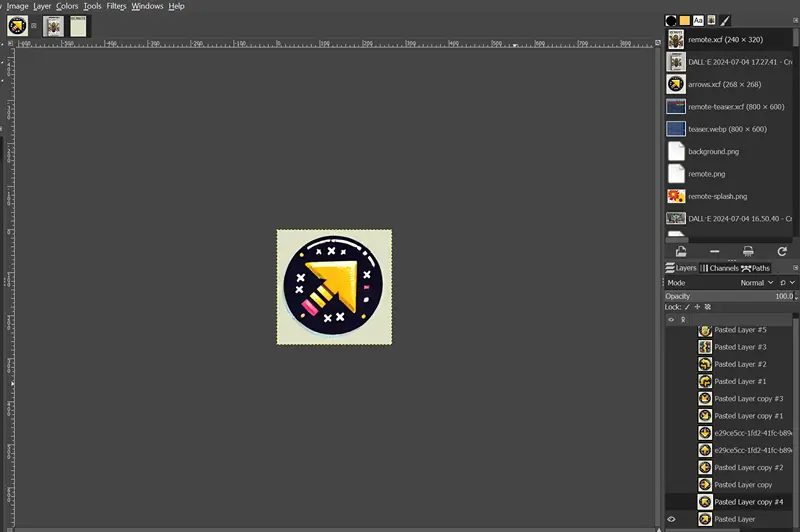Open the Brushes dock tab

coord(671,20)
